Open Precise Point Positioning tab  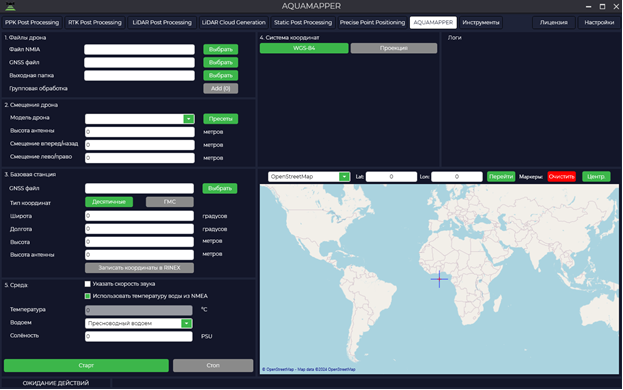click(x=372, y=23)
